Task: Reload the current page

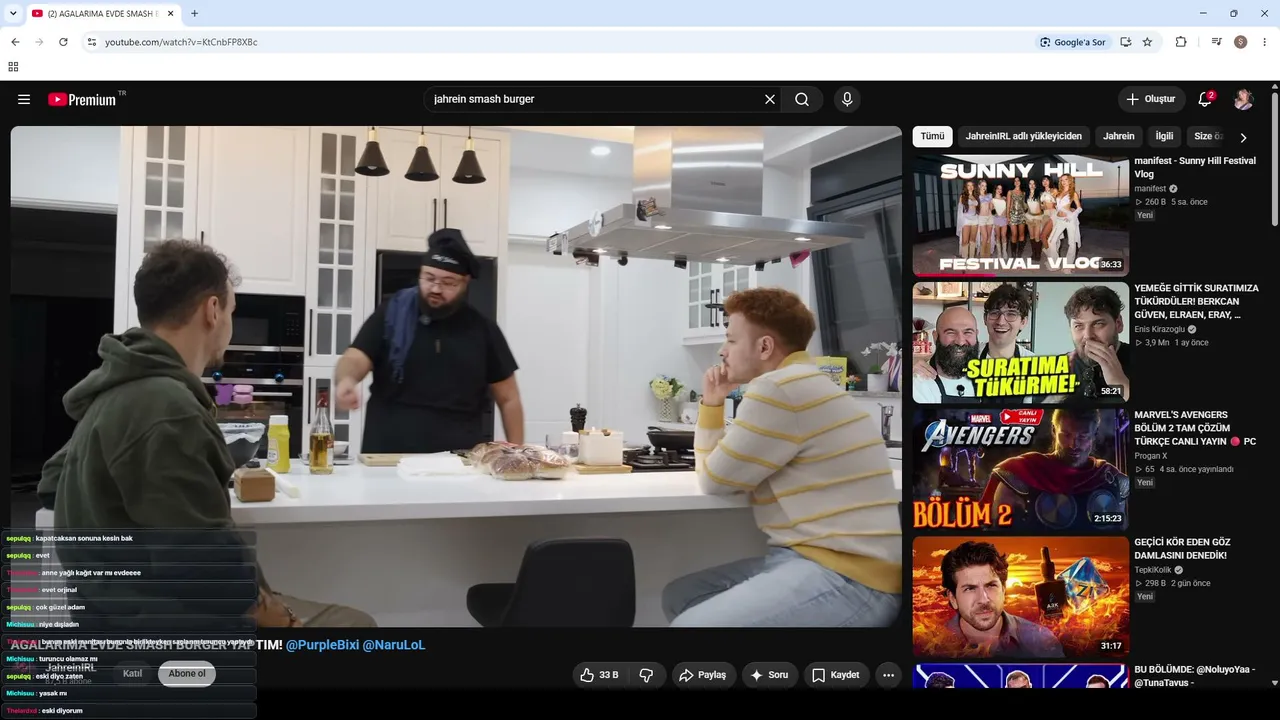Action: click(63, 42)
